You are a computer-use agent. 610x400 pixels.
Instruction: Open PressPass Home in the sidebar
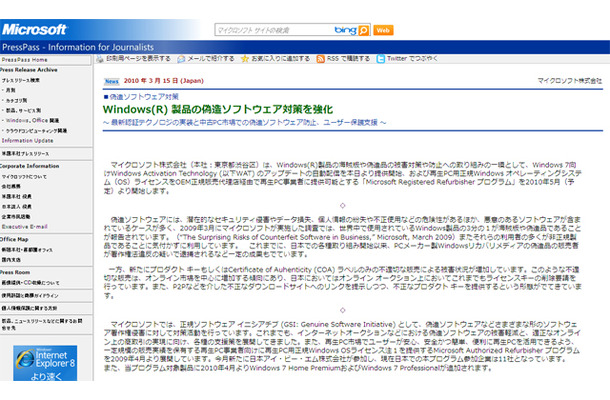pyautogui.click(x=25, y=60)
